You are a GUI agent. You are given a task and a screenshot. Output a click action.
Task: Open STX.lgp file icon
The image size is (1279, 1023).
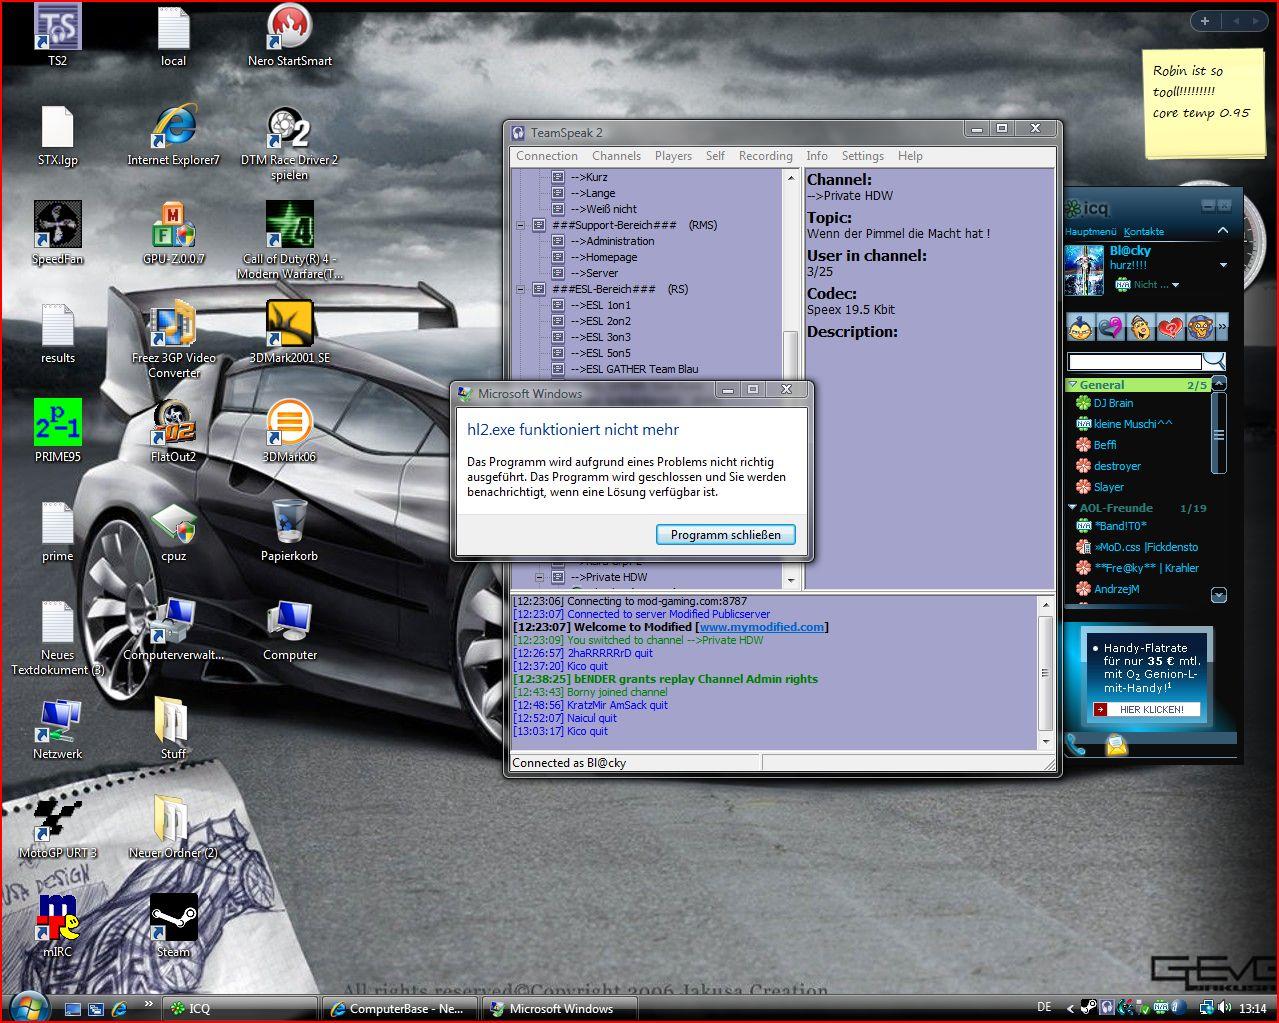(x=57, y=135)
